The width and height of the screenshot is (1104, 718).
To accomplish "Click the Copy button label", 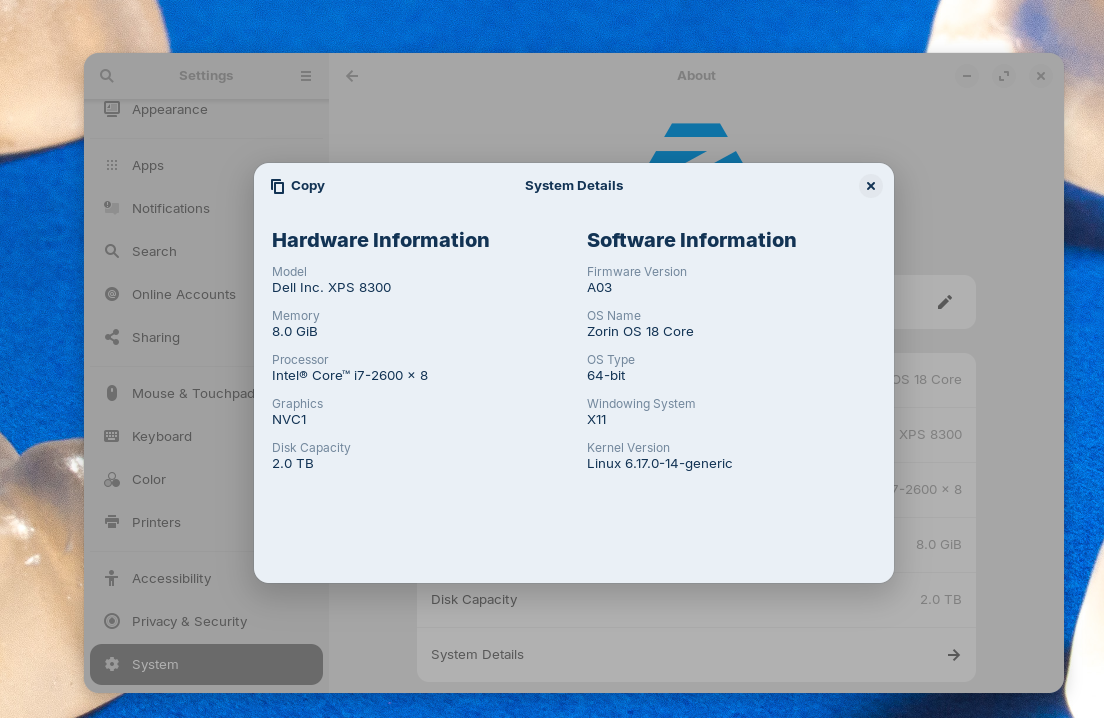I will pyautogui.click(x=308, y=186).
